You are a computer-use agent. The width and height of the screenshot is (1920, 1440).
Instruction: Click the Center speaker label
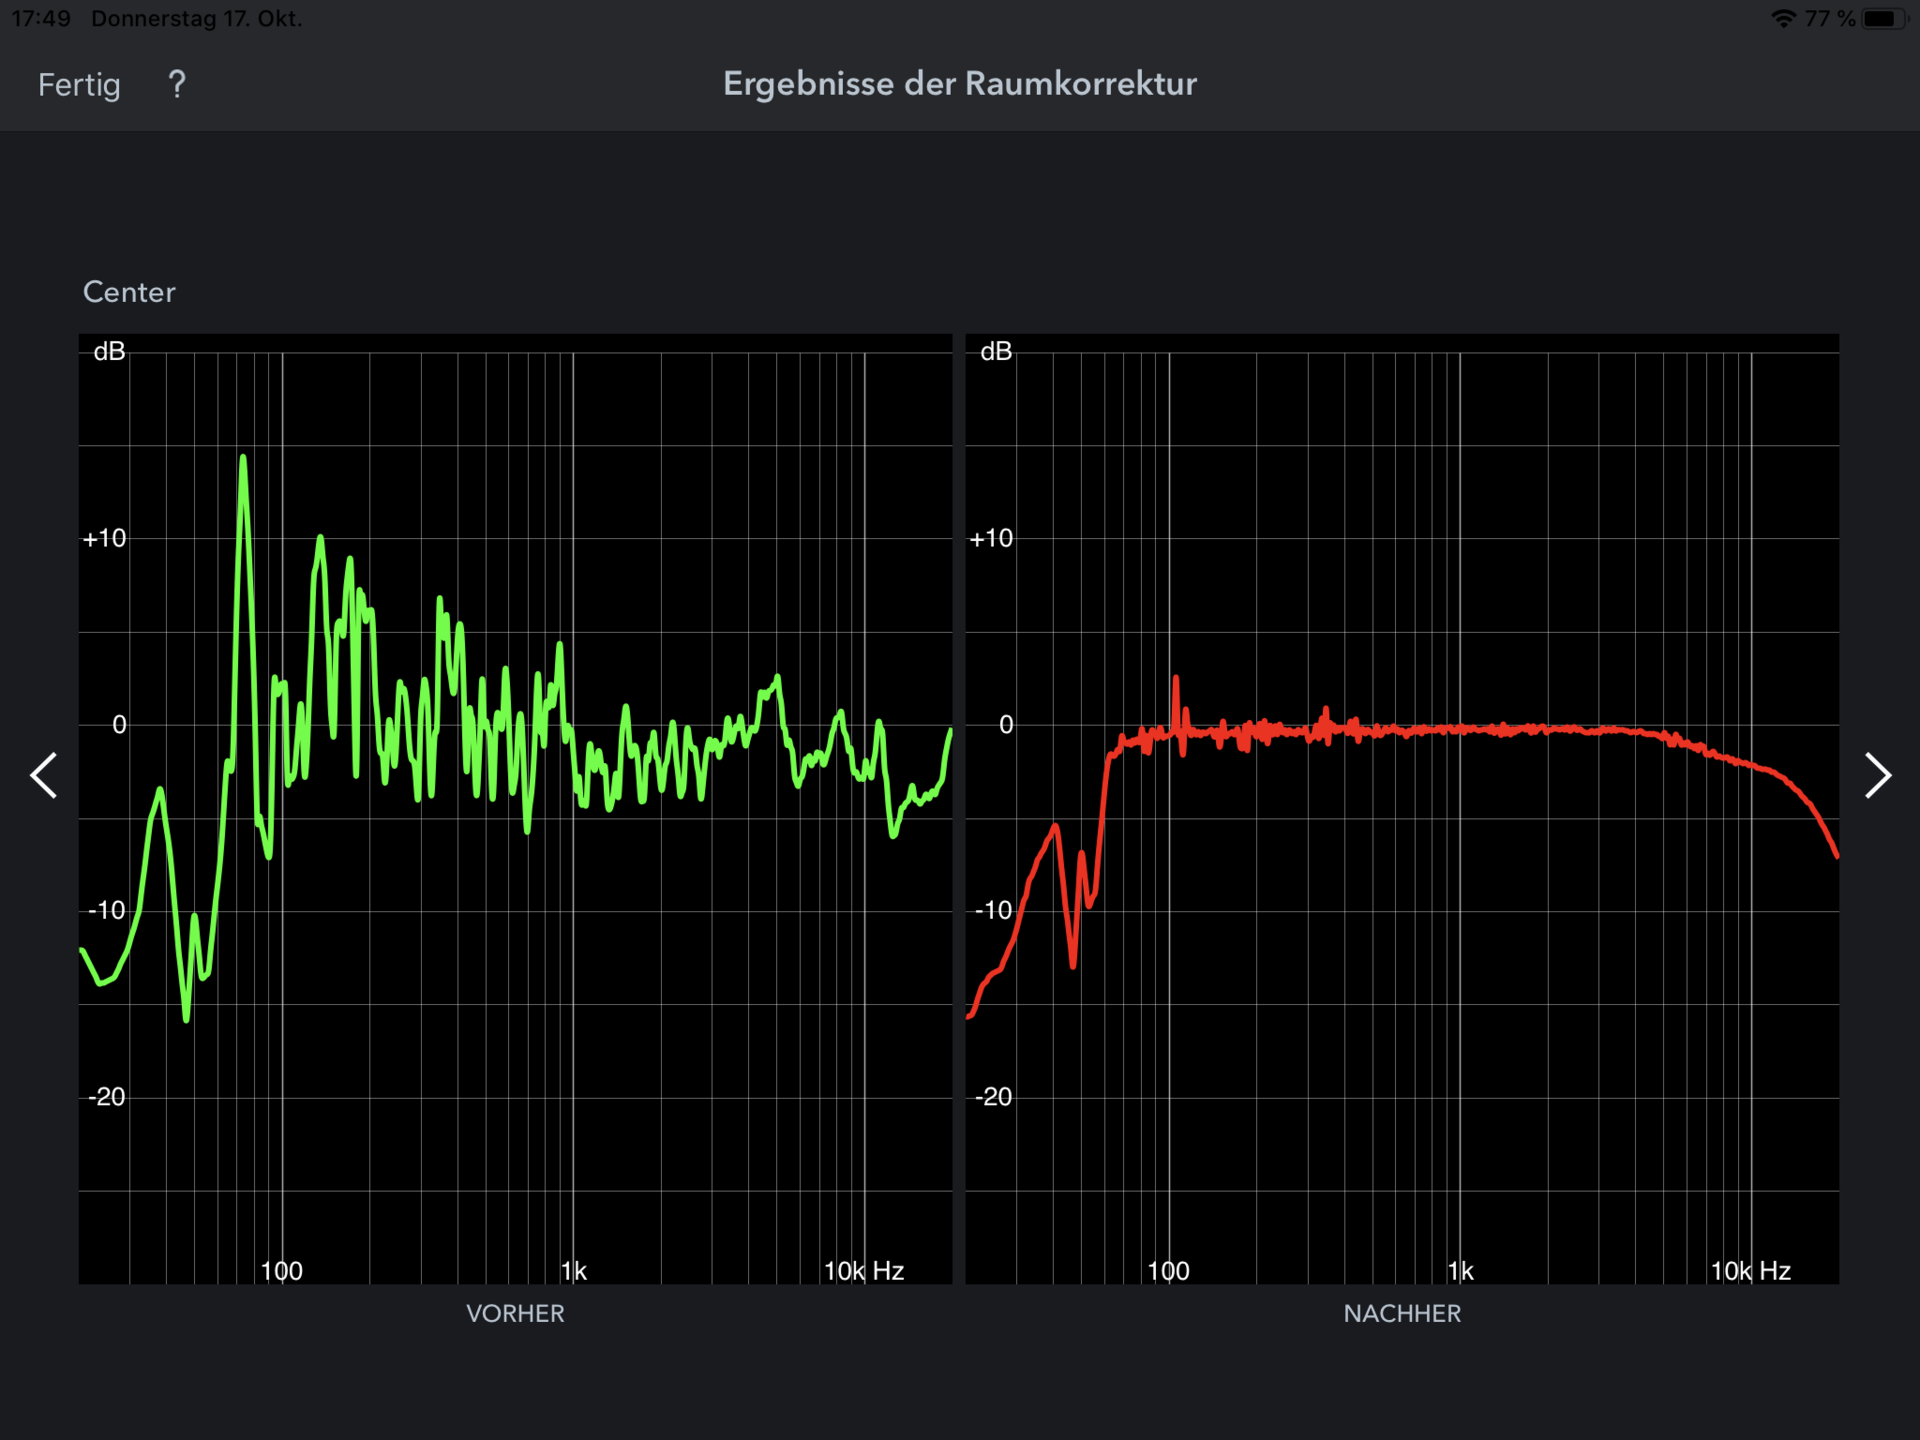pyautogui.click(x=129, y=292)
